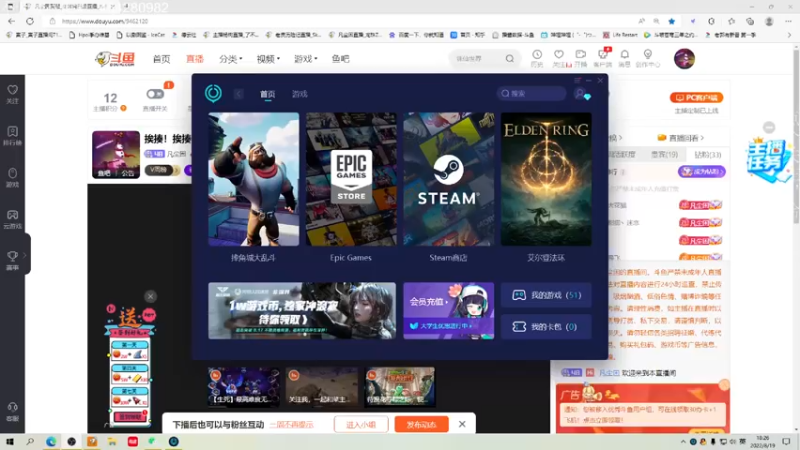Image resolution: width=800 pixels, height=450 pixels.
Task: Open the 创作中心 lightbulb icon
Action: click(647, 55)
